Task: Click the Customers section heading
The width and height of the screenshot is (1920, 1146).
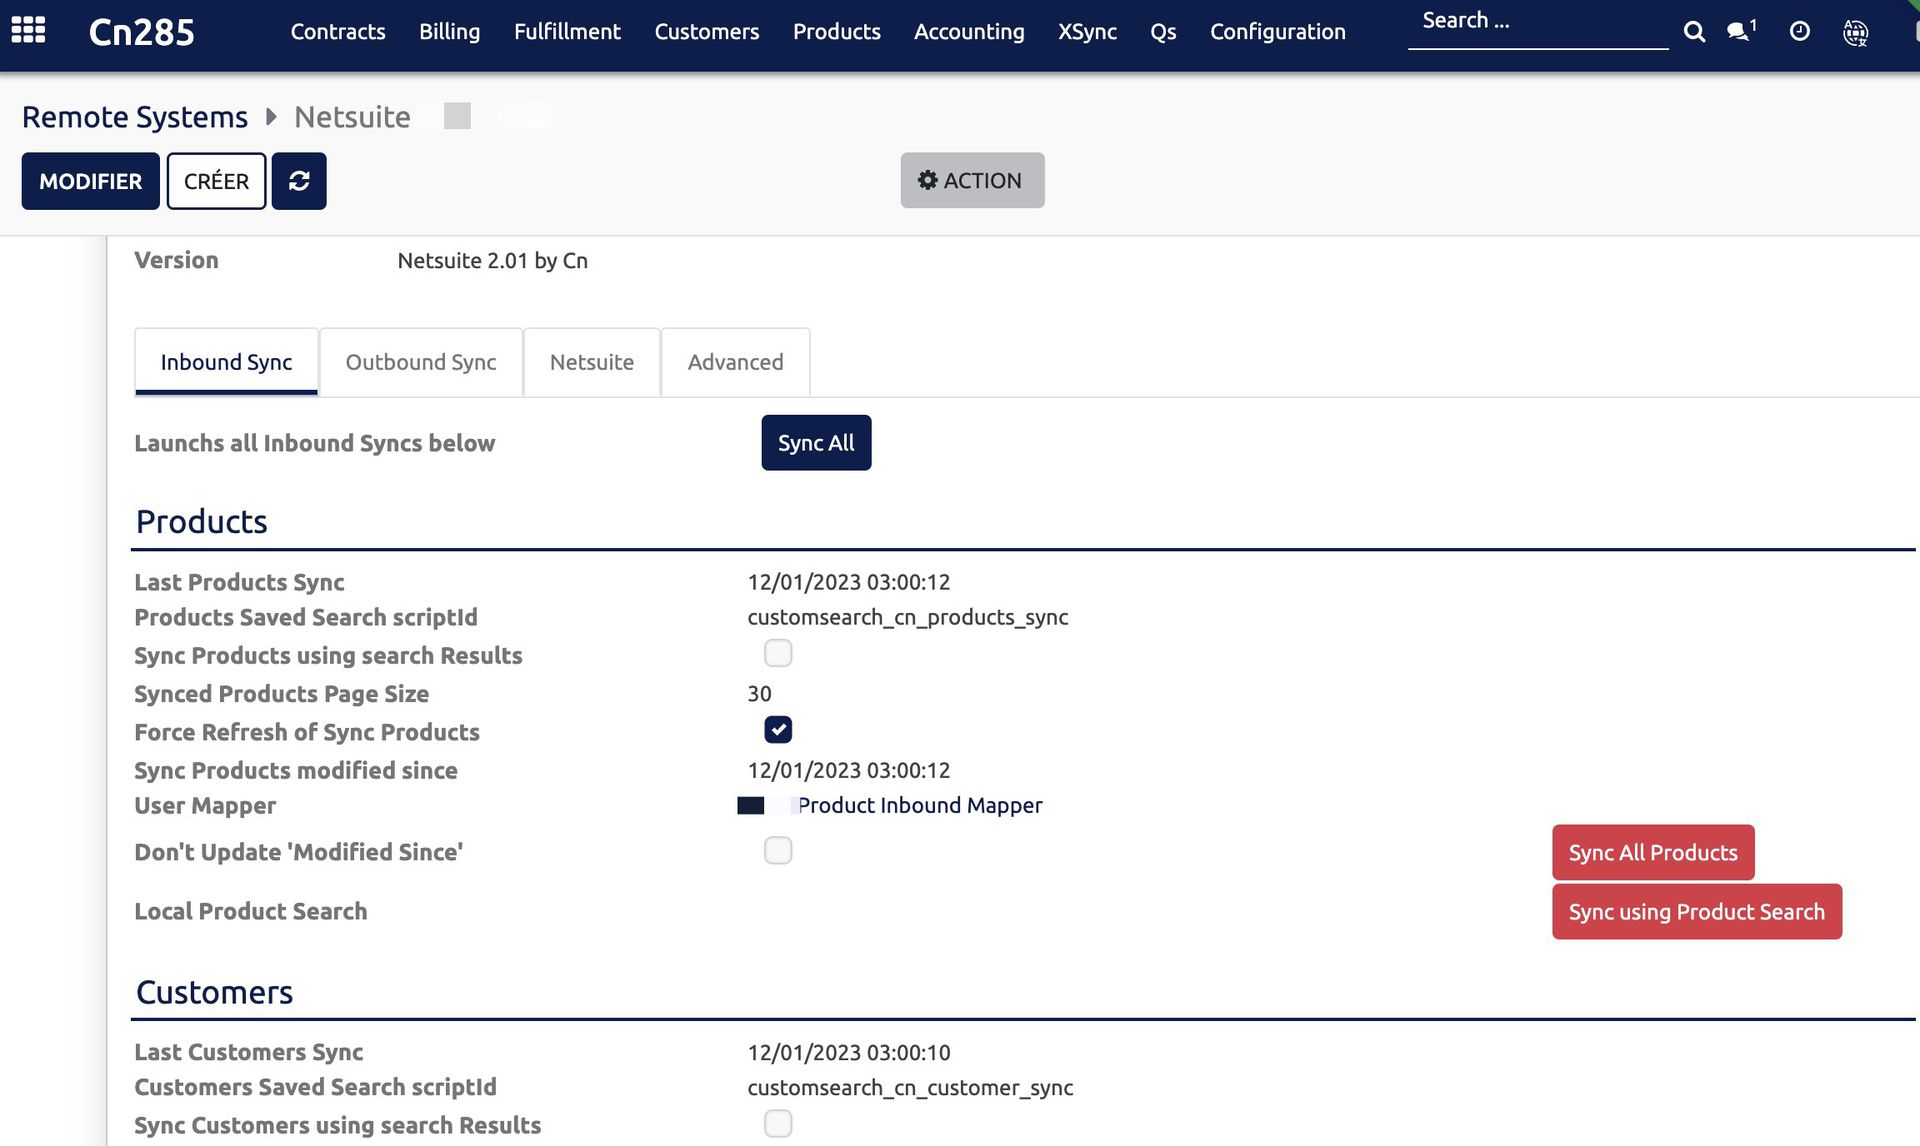Action: (215, 993)
